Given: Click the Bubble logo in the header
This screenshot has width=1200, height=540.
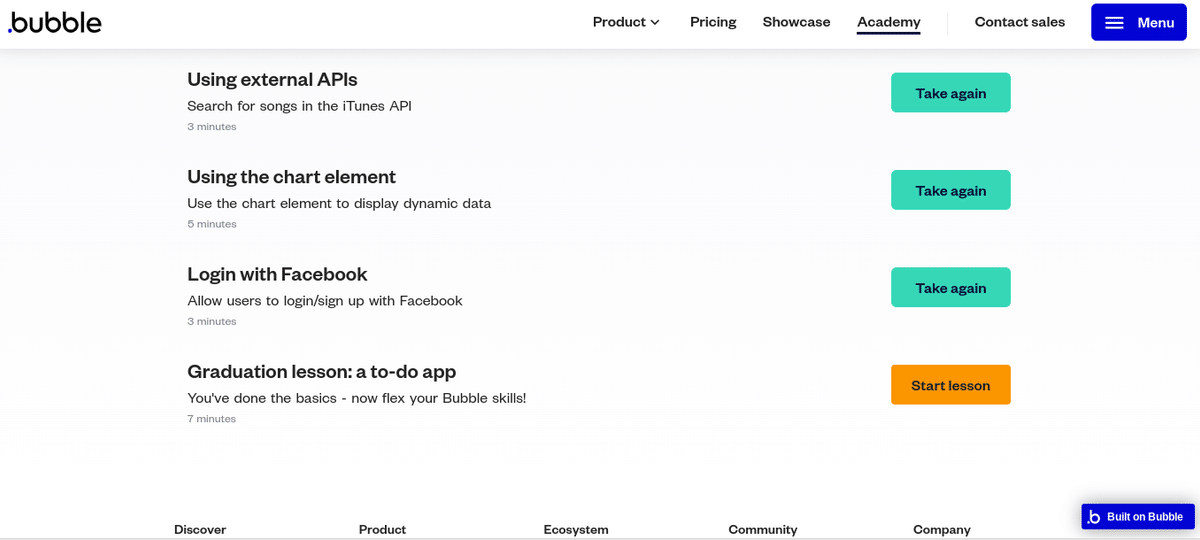Looking at the screenshot, I should (55, 22).
